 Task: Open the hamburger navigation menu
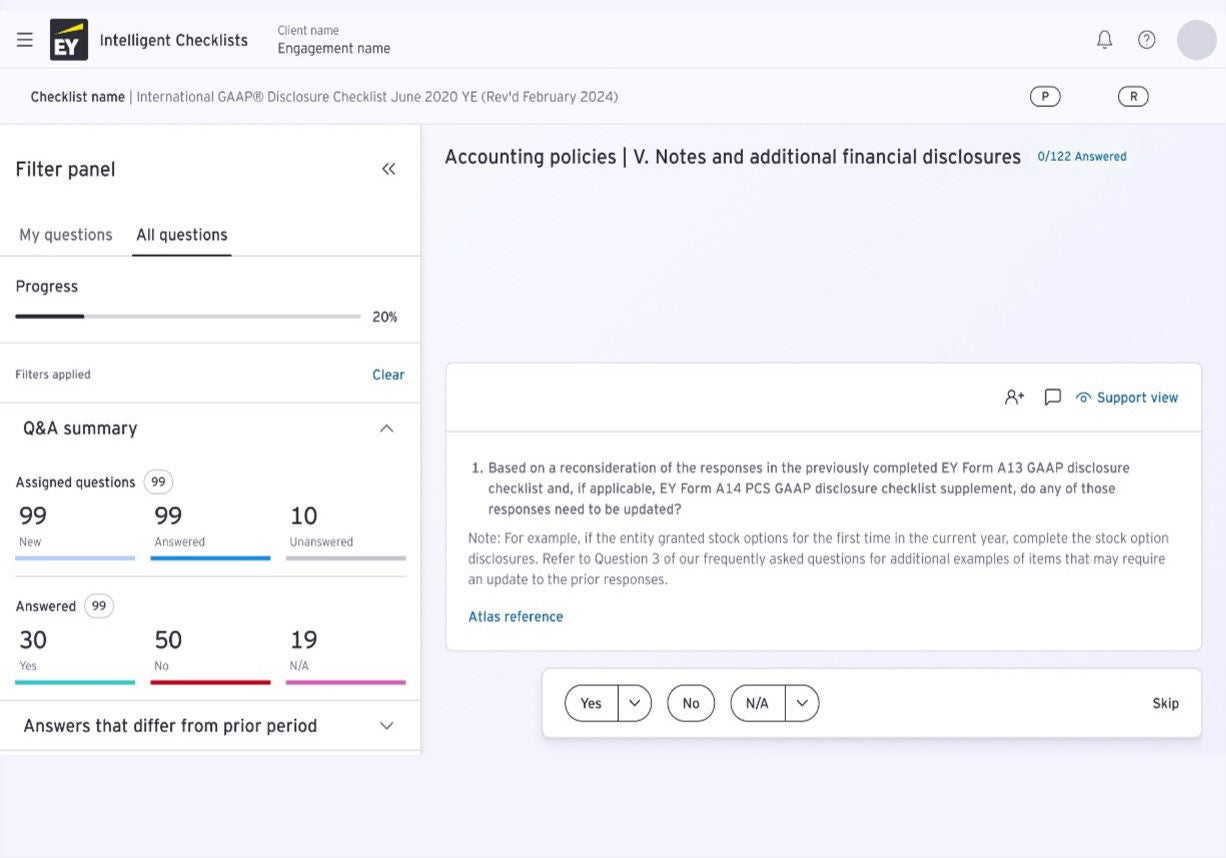pyautogui.click(x=25, y=40)
